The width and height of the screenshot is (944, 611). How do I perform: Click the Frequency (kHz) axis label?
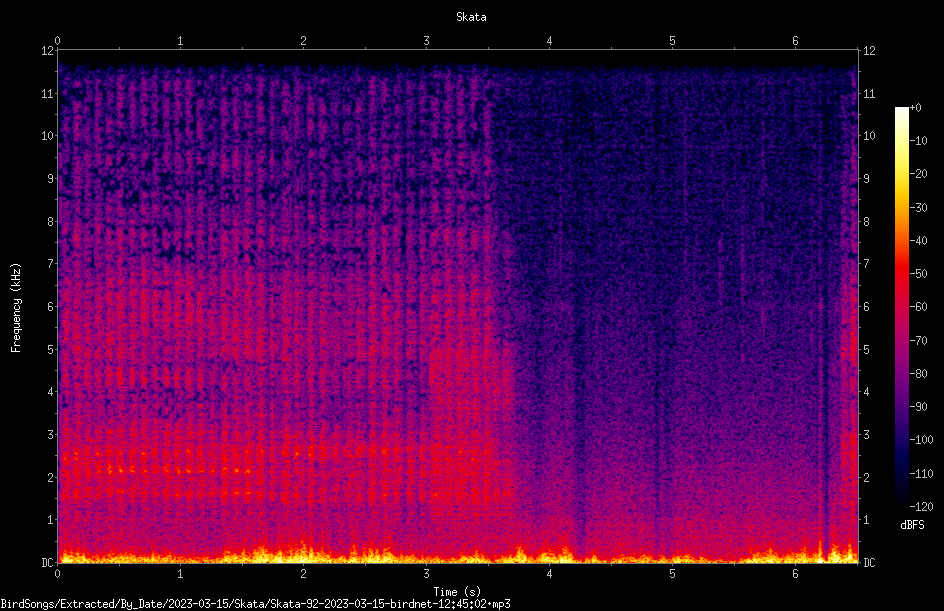pos(16,307)
